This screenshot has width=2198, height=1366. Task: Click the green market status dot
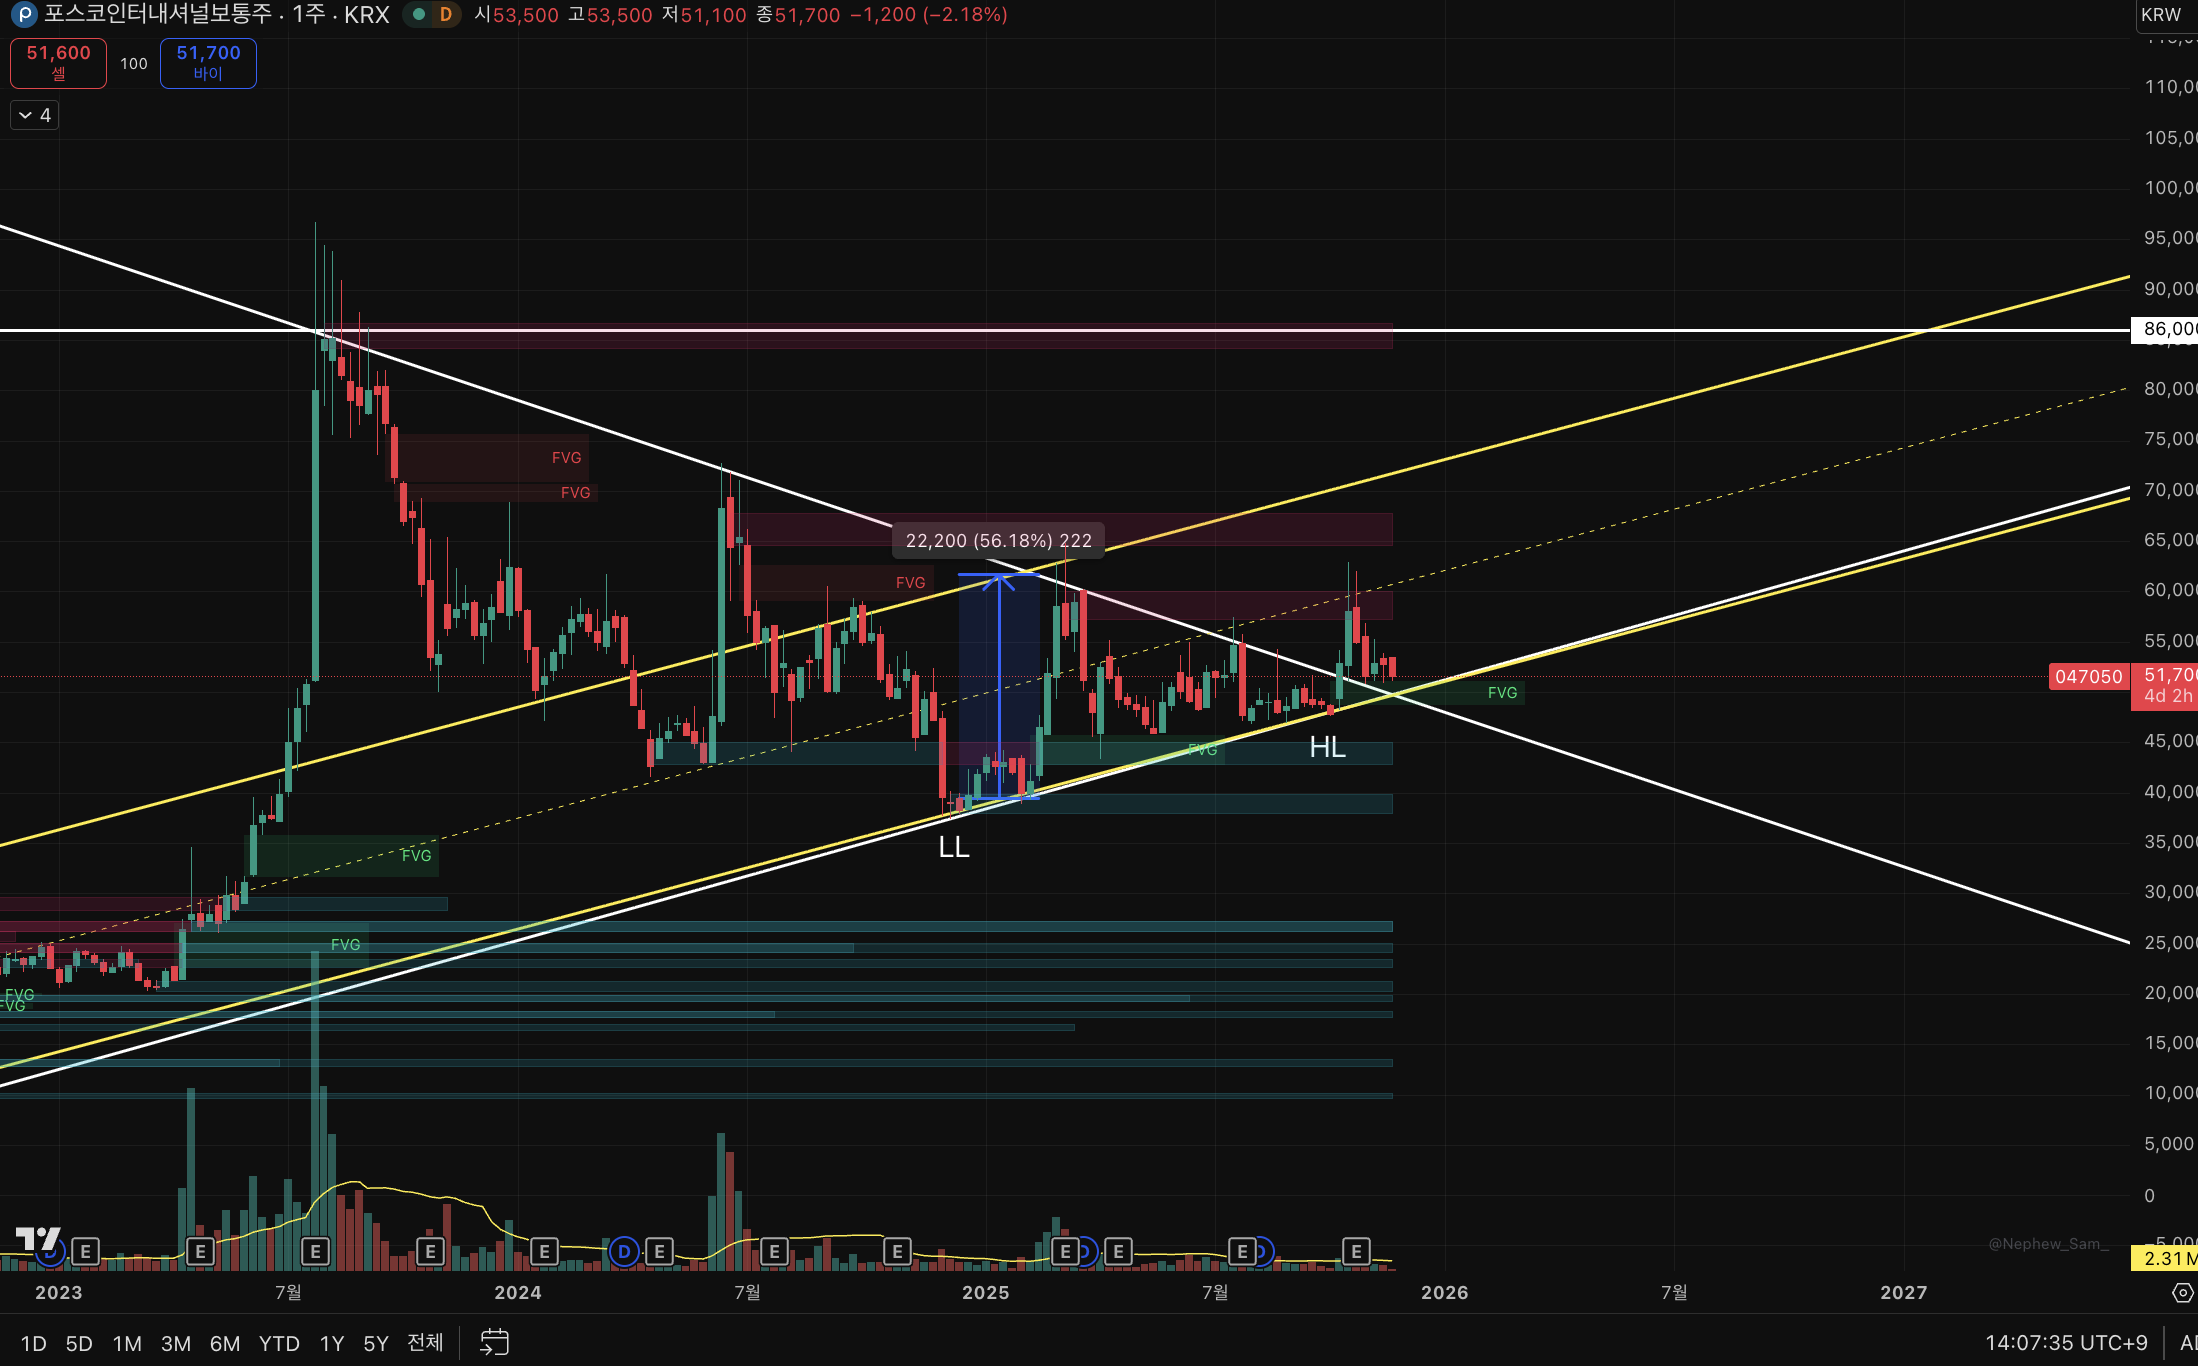coord(418,15)
